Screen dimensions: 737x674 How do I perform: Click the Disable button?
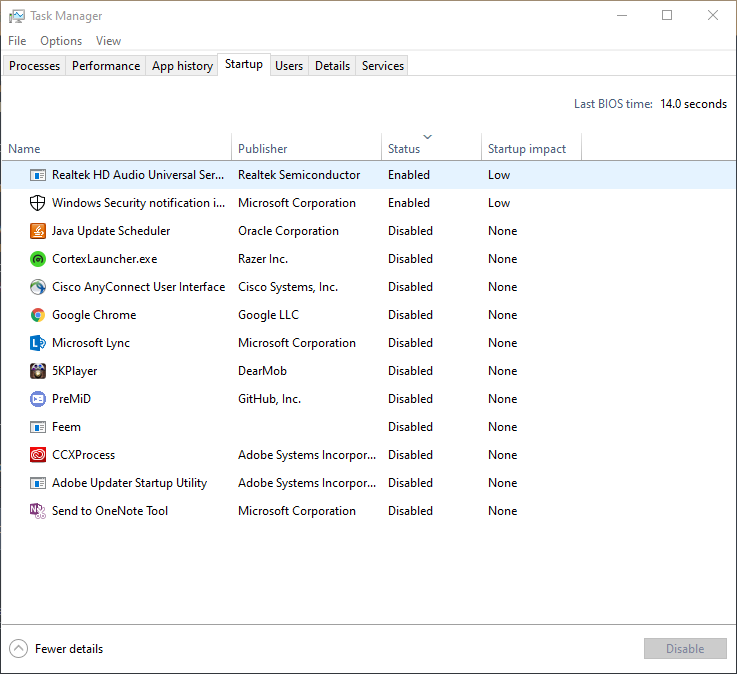[685, 649]
